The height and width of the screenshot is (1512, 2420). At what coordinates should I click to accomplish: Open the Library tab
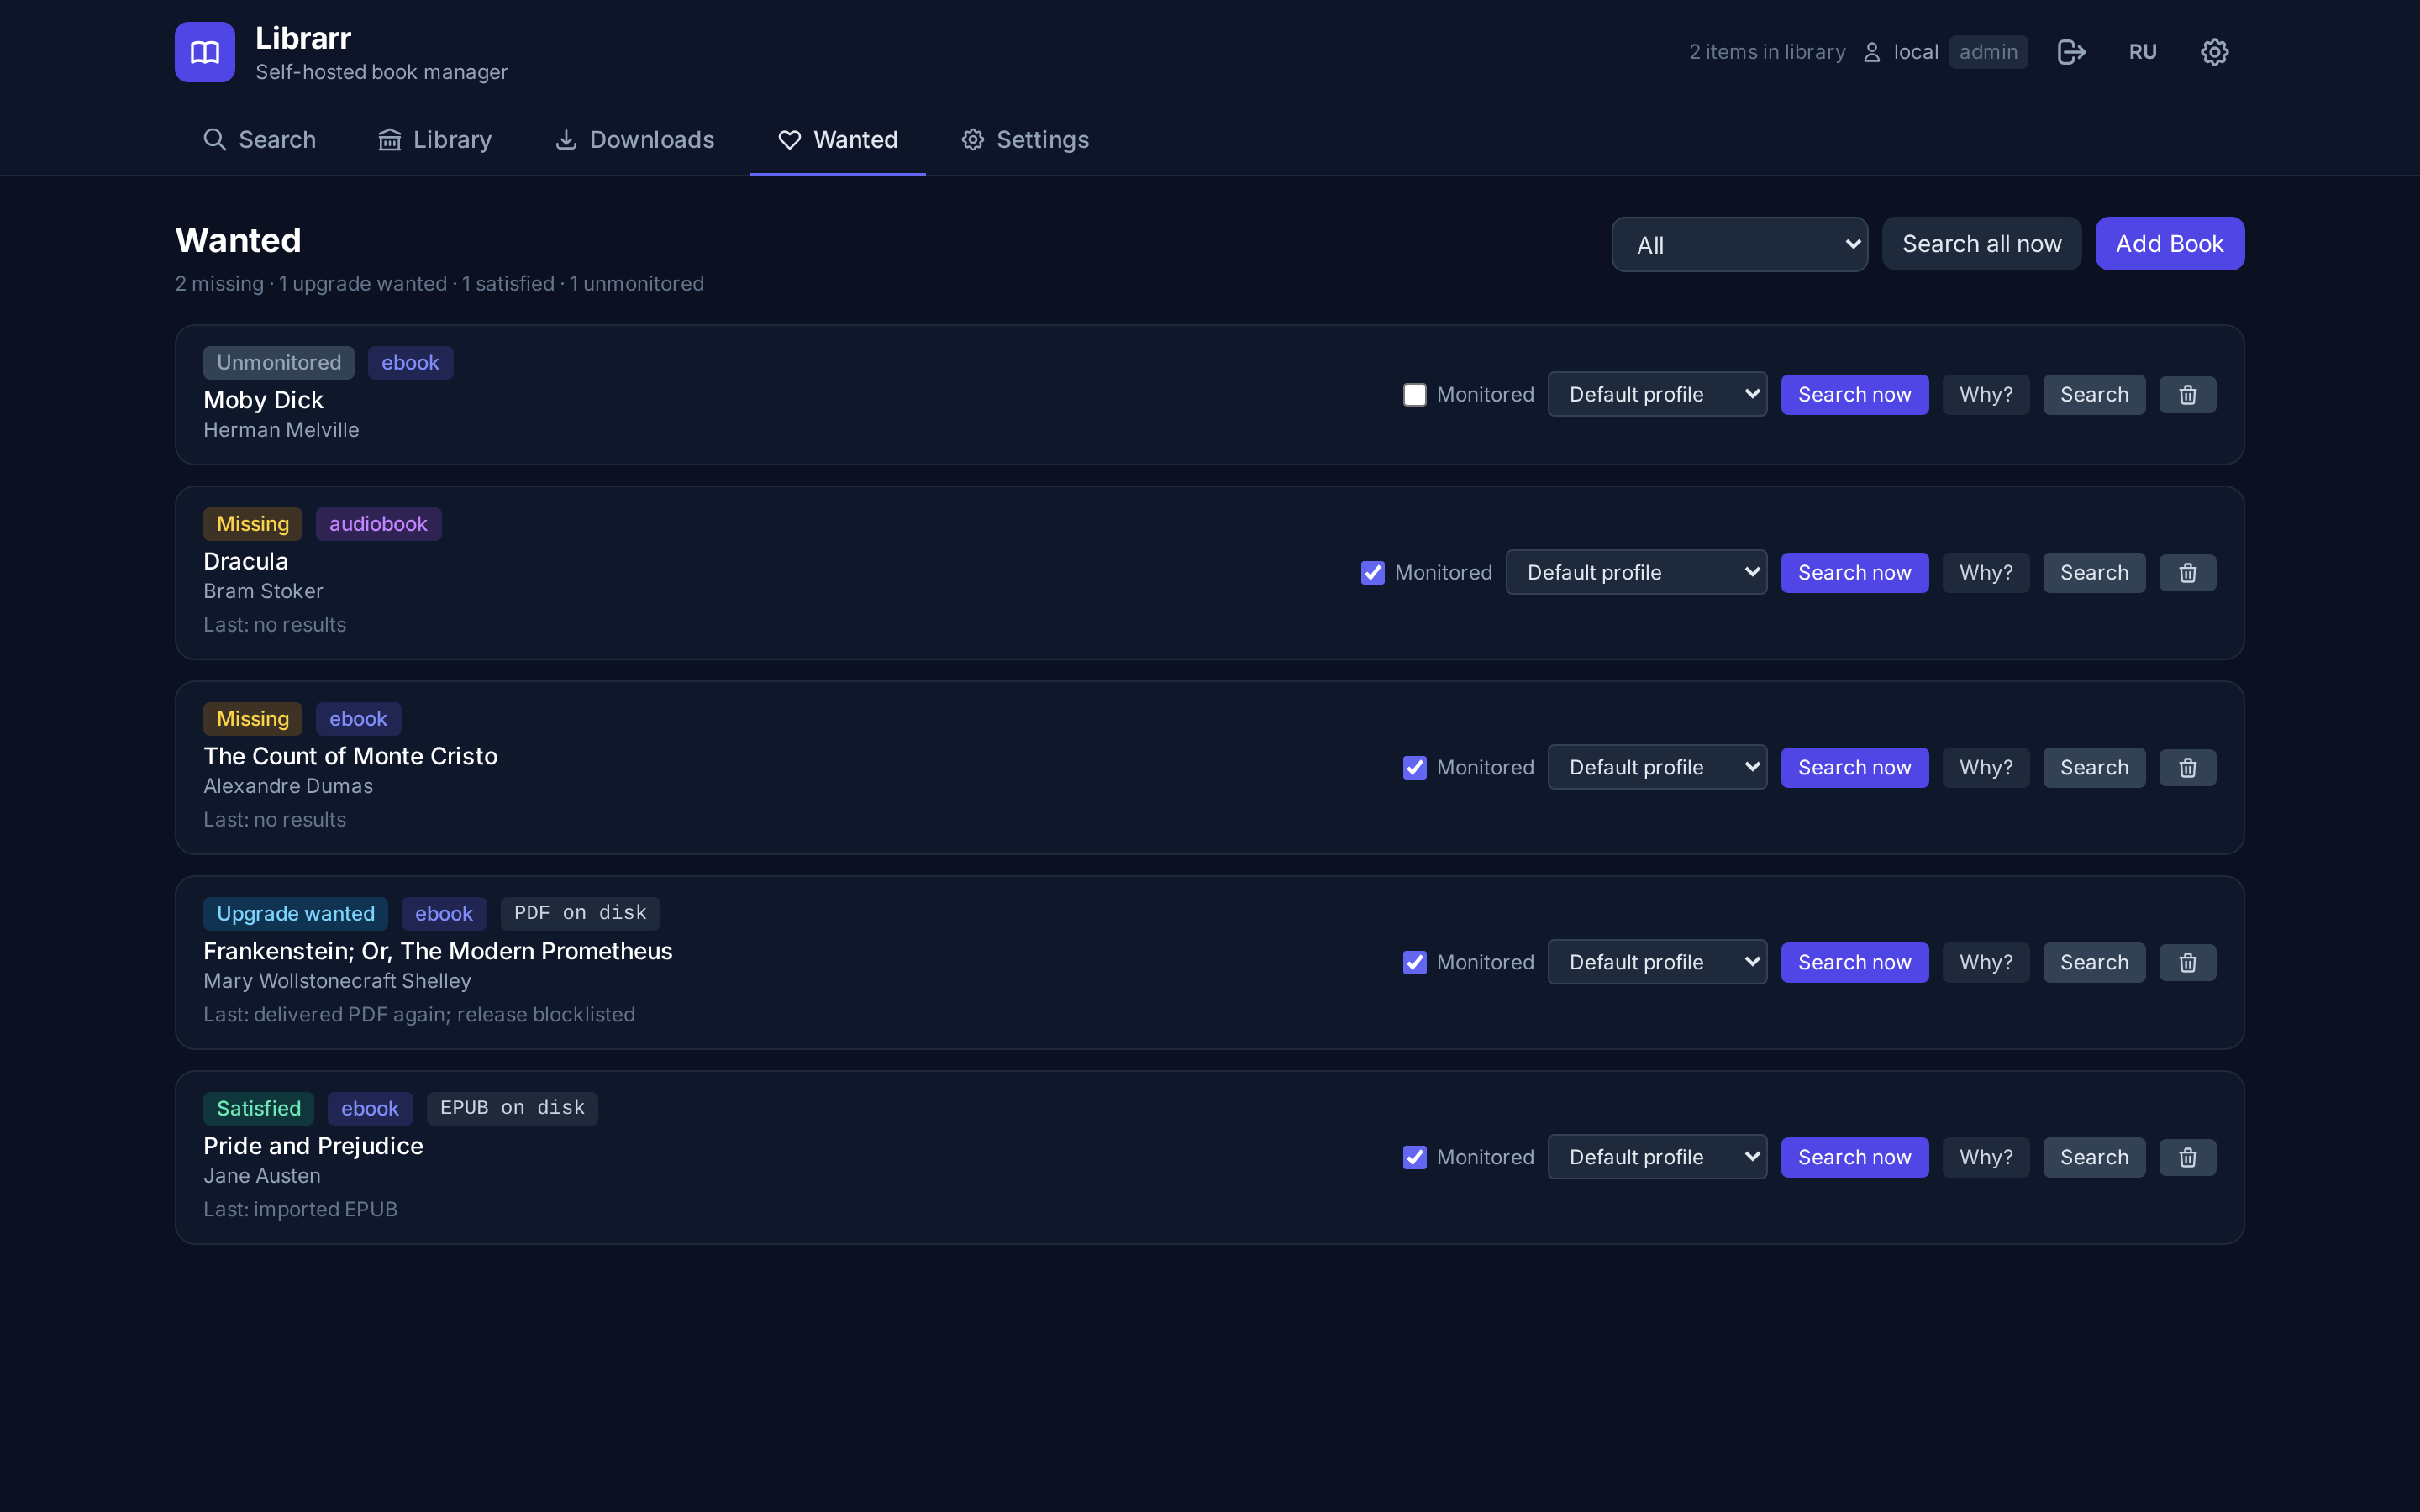[x=435, y=140]
